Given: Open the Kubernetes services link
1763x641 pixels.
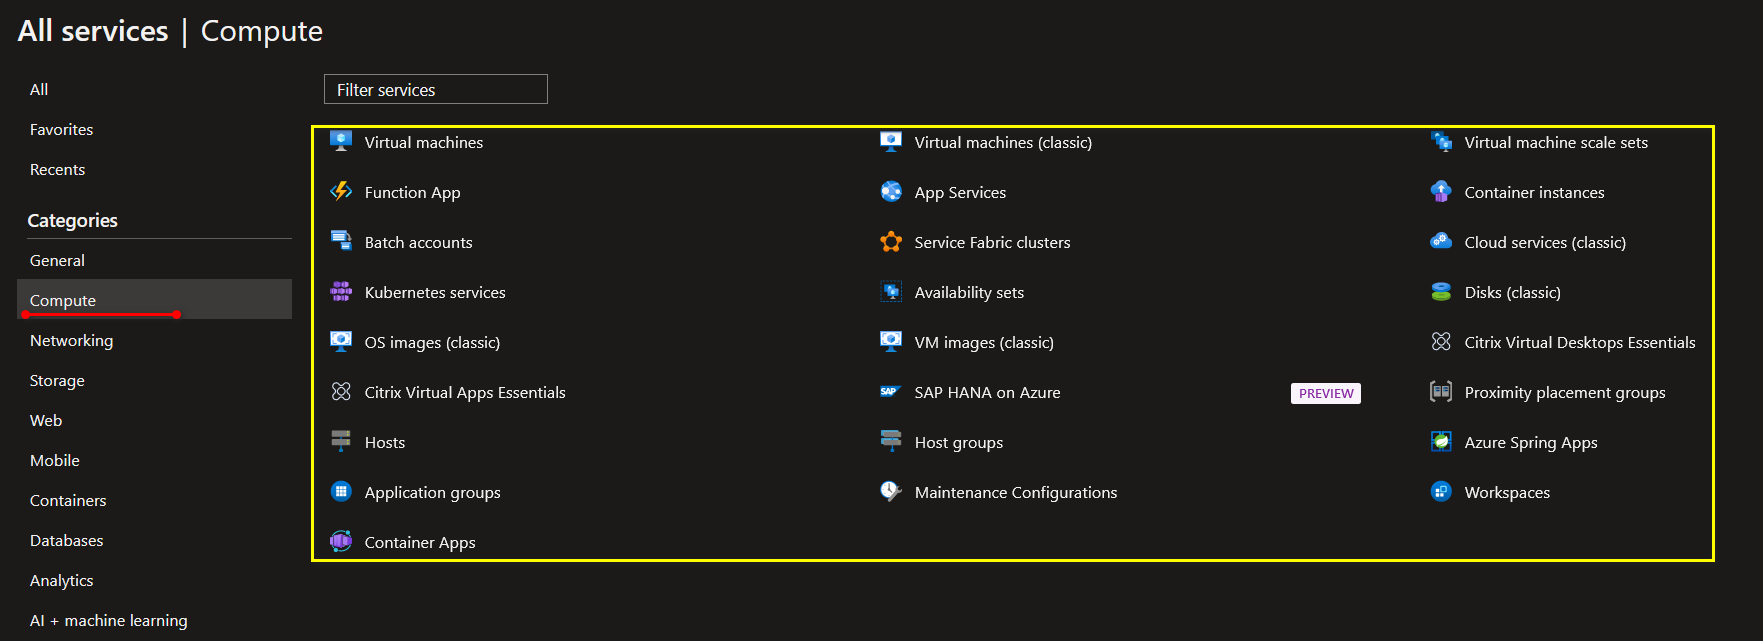Looking at the screenshot, I should [435, 292].
